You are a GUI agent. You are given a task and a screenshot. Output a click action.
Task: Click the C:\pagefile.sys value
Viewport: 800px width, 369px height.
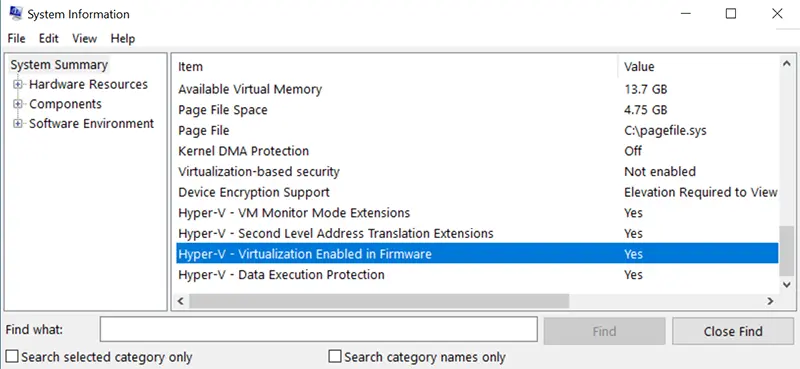(665, 131)
